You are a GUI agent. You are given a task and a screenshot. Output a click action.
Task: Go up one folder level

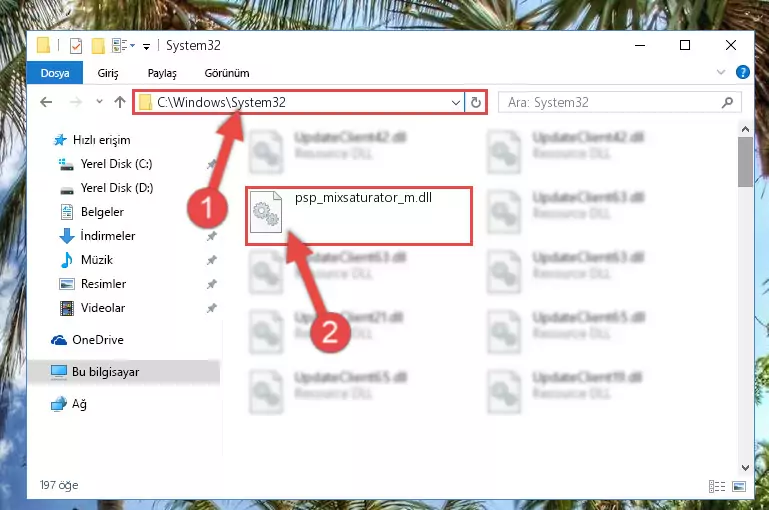(120, 102)
